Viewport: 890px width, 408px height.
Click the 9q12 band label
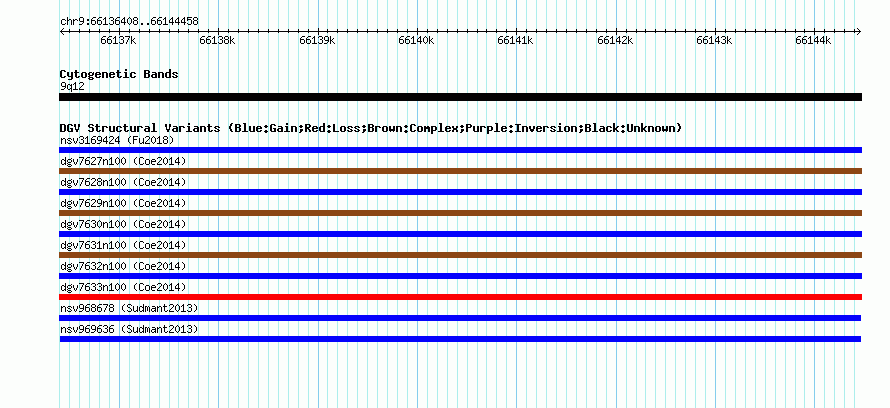(x=72, y=87)
